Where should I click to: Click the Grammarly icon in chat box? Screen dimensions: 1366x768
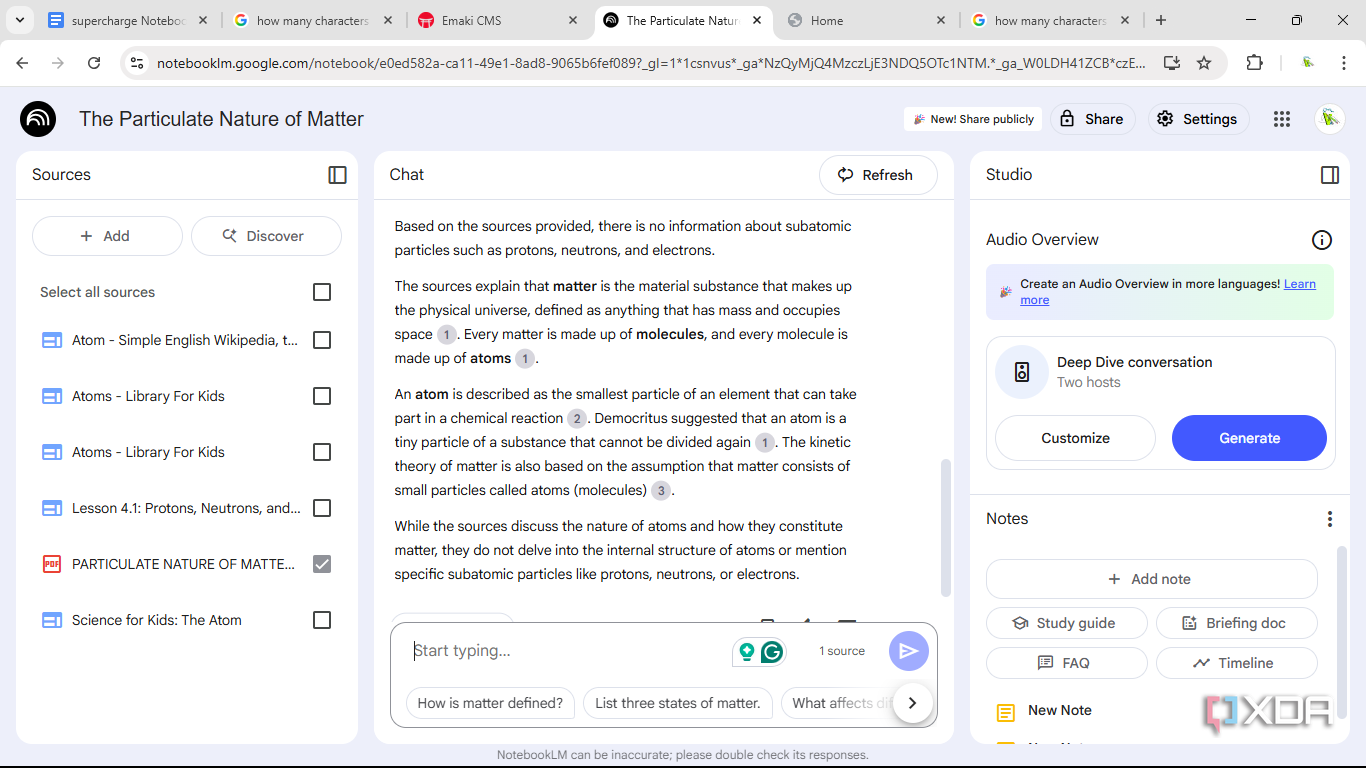(772, 652)
